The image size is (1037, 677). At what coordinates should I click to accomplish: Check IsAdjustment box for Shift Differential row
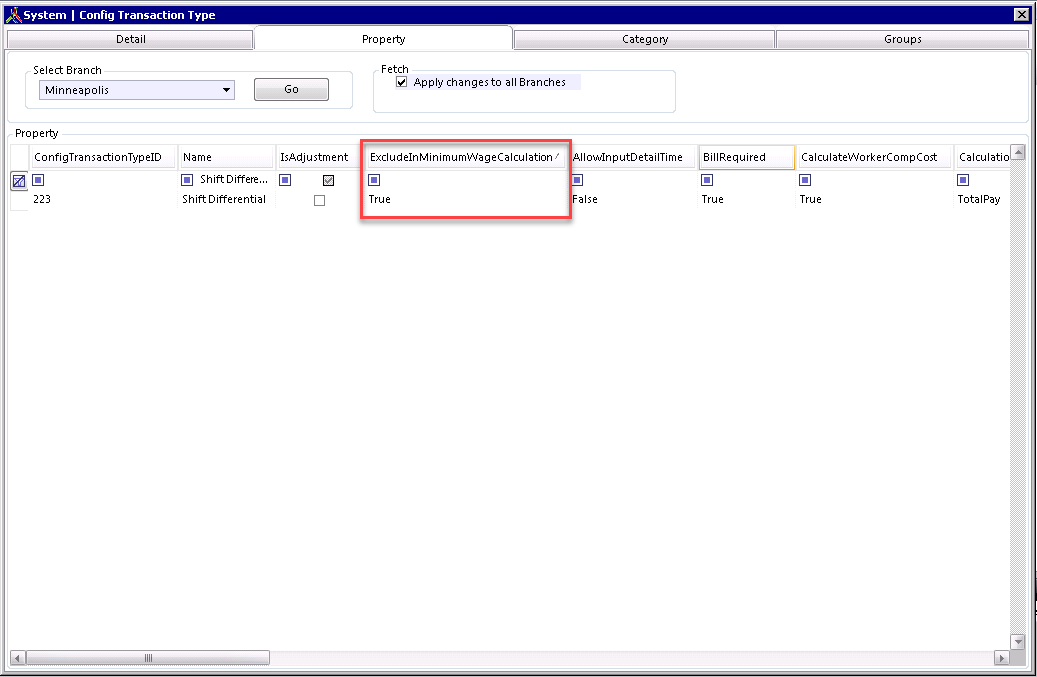tap(319, 200)
